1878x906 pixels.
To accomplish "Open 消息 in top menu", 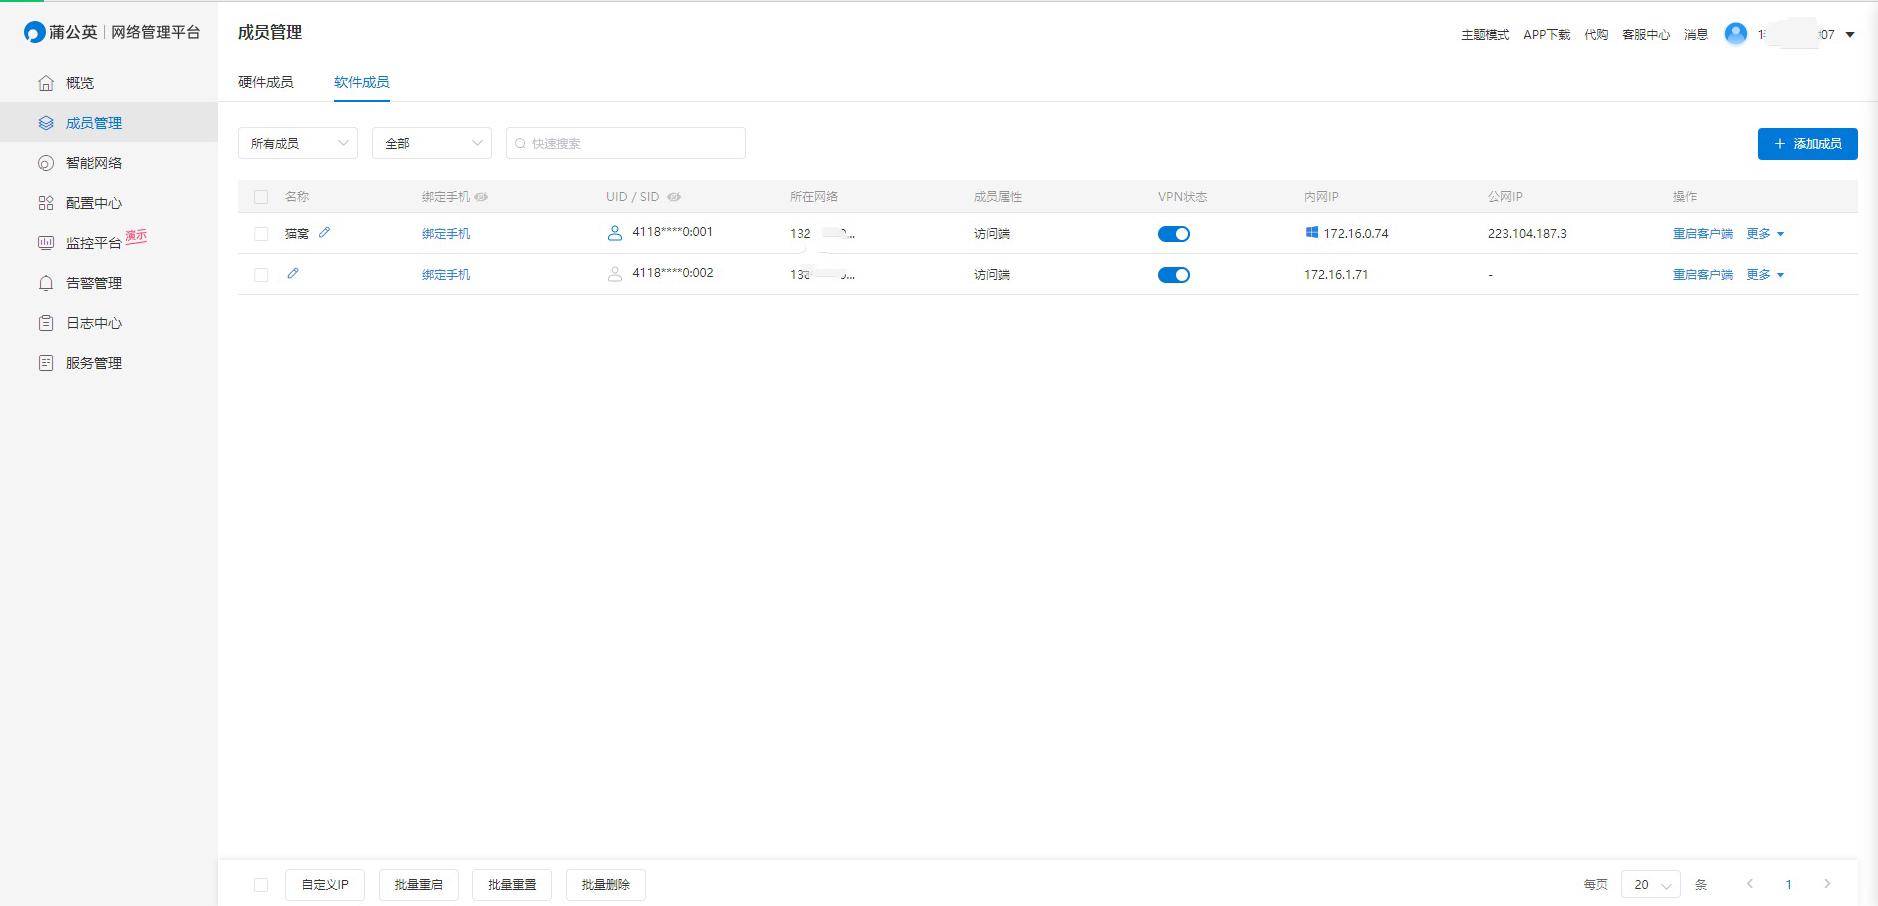I will pyautogui.click(x=1696, y=35).
